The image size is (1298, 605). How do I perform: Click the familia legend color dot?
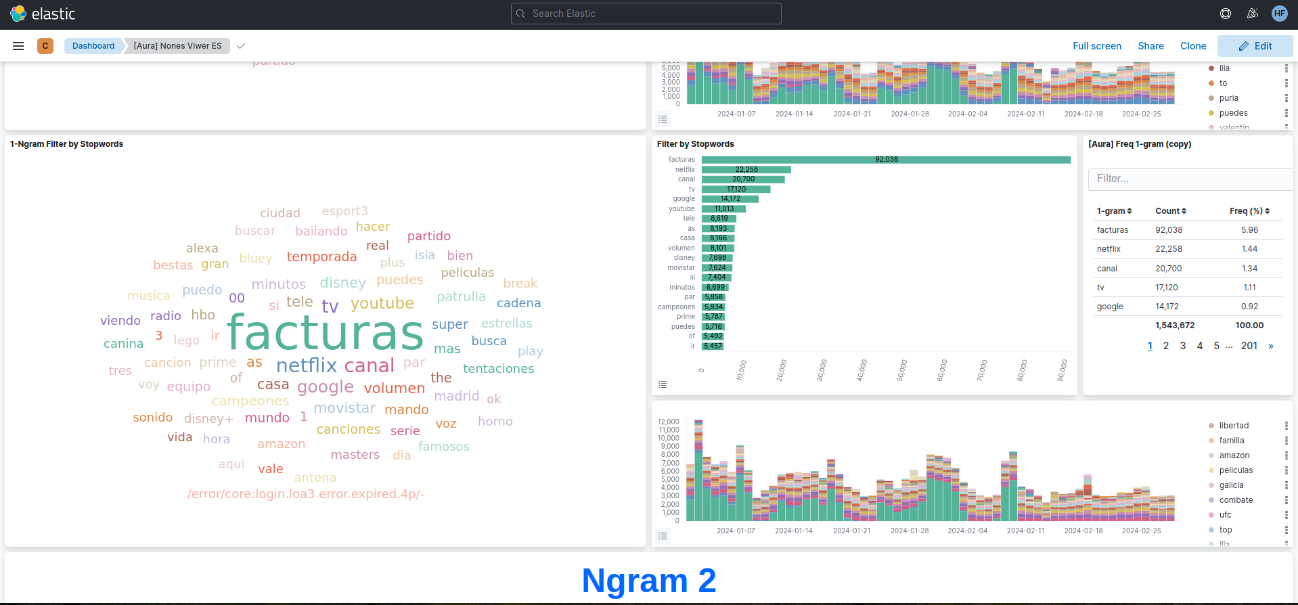point(1212,440)
